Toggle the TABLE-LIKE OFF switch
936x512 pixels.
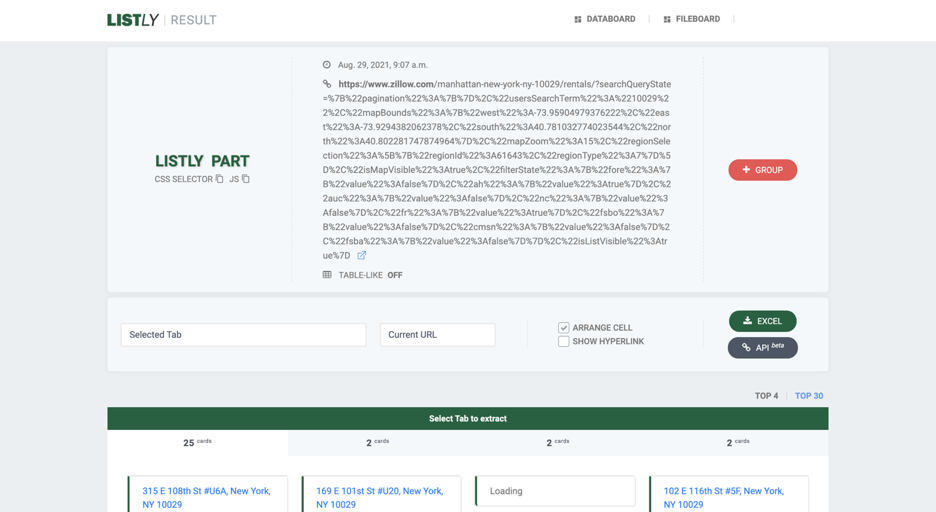pyautogui.click(x=395, y=275)
